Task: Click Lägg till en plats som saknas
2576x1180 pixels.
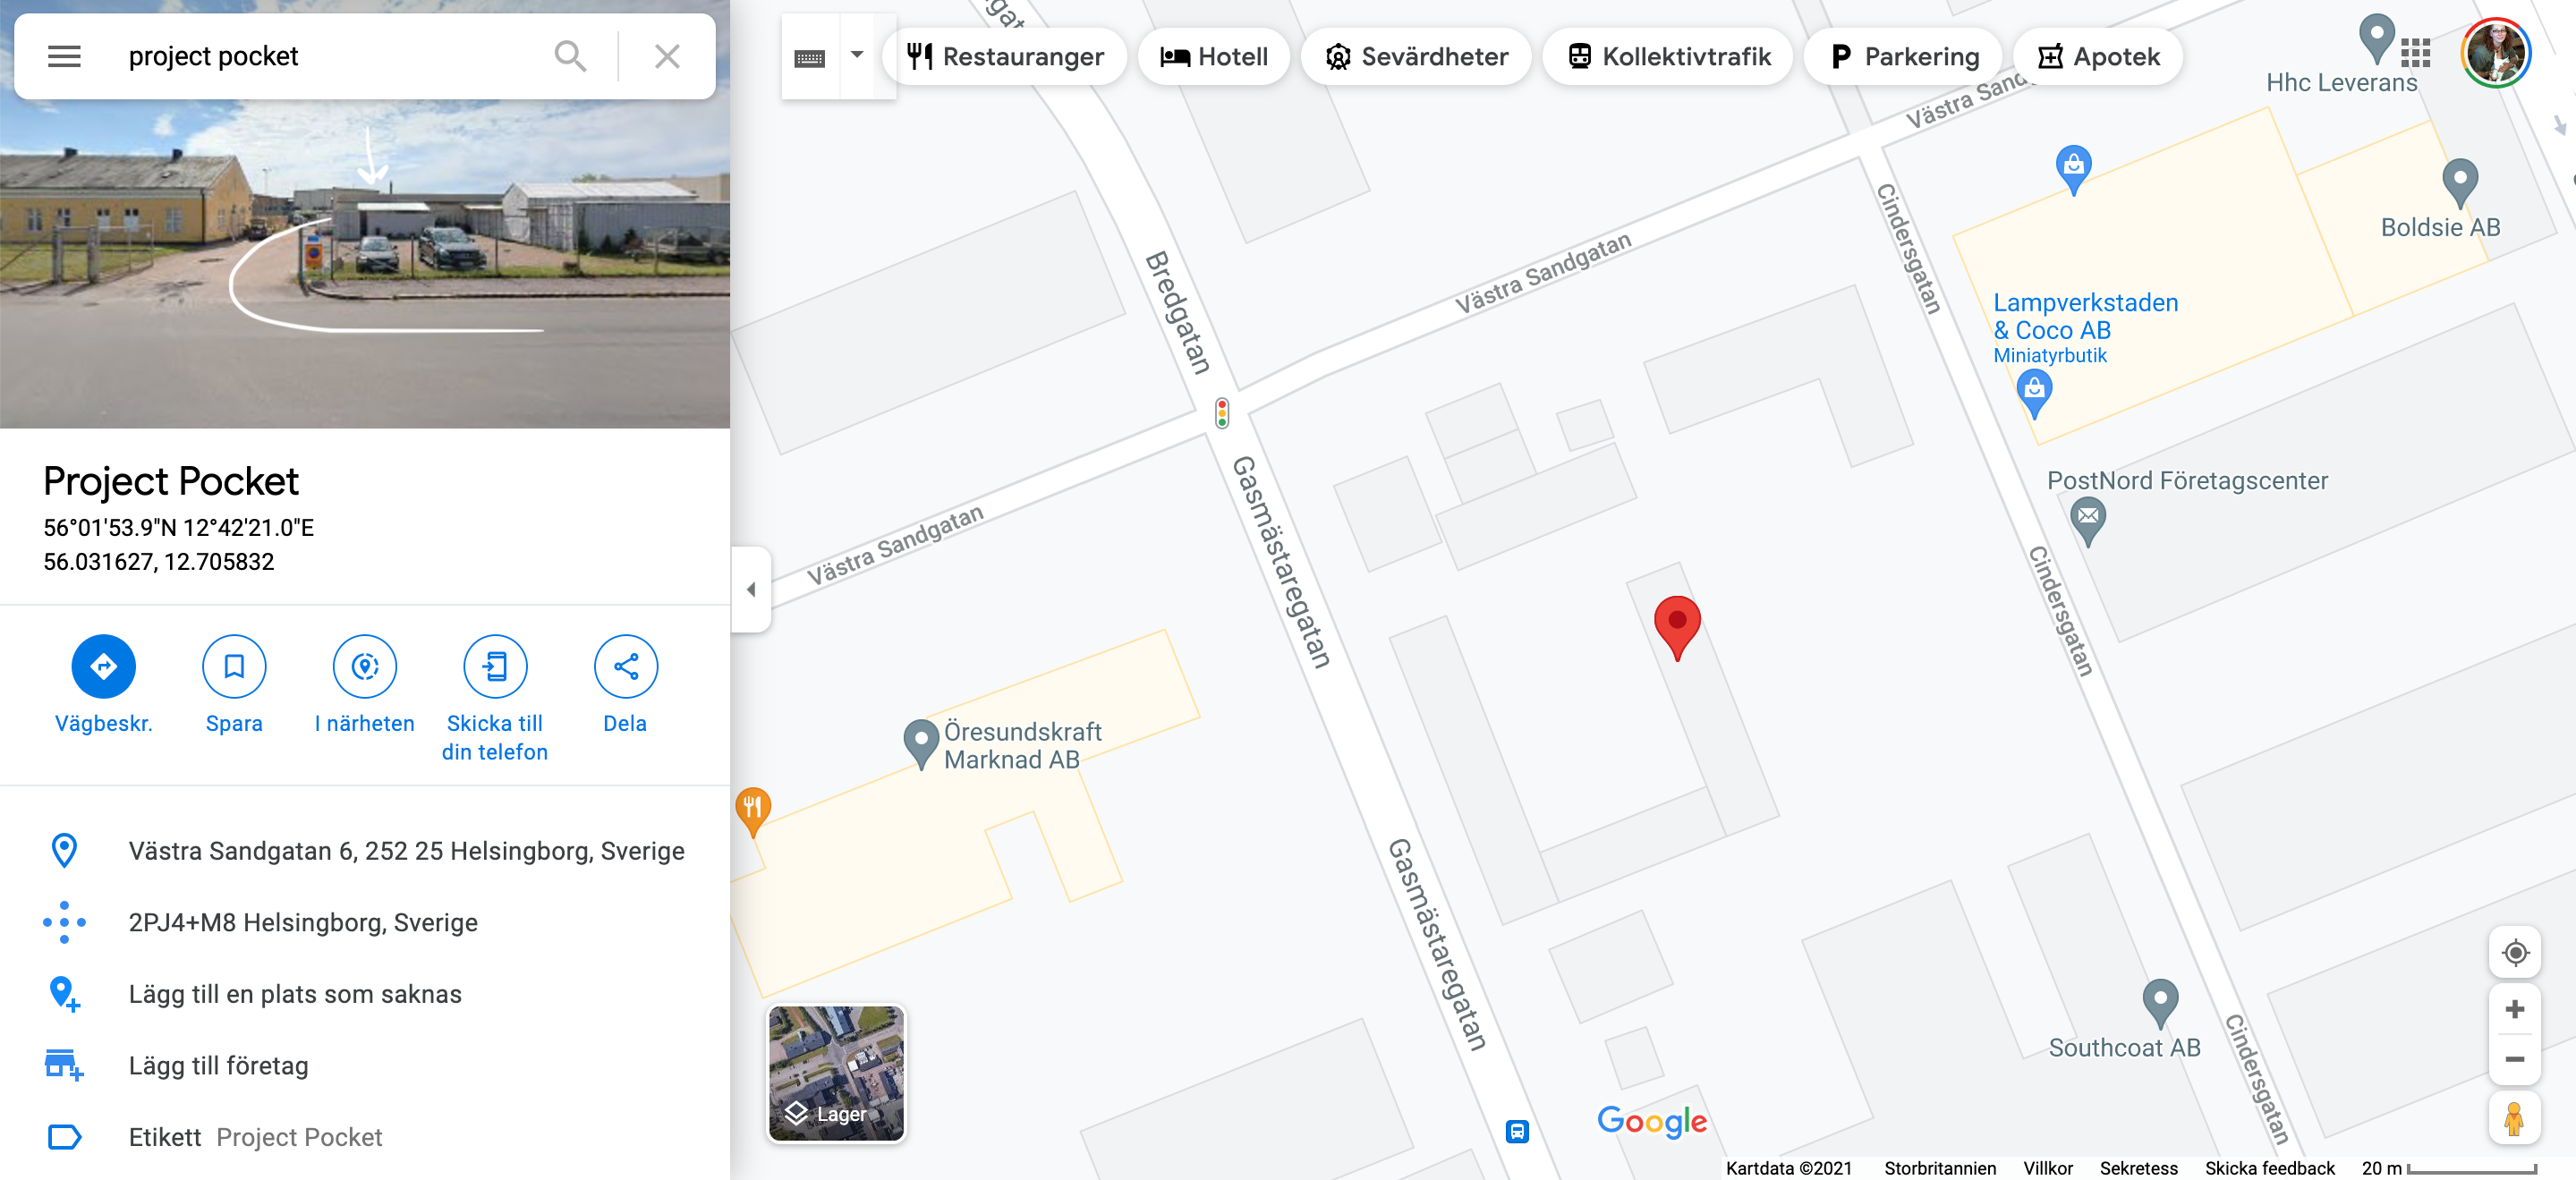Action: [x=295, y=994]
